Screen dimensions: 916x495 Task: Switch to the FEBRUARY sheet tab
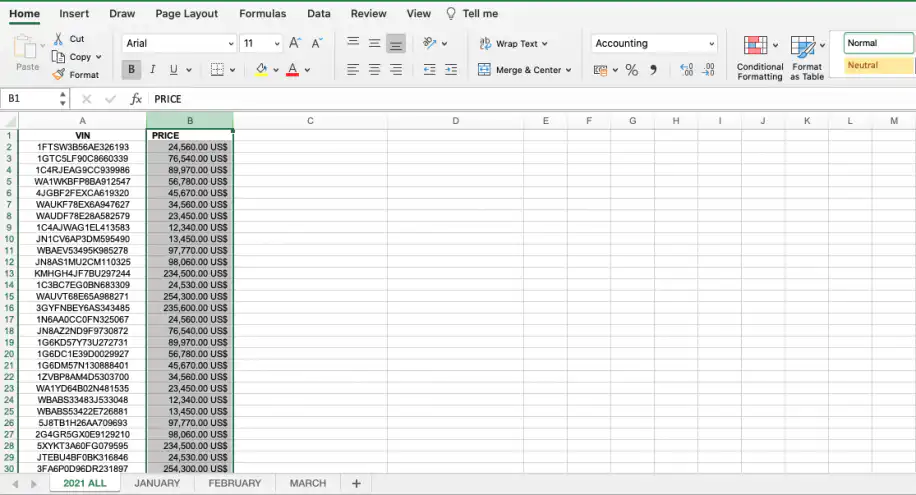pos(235,483)
